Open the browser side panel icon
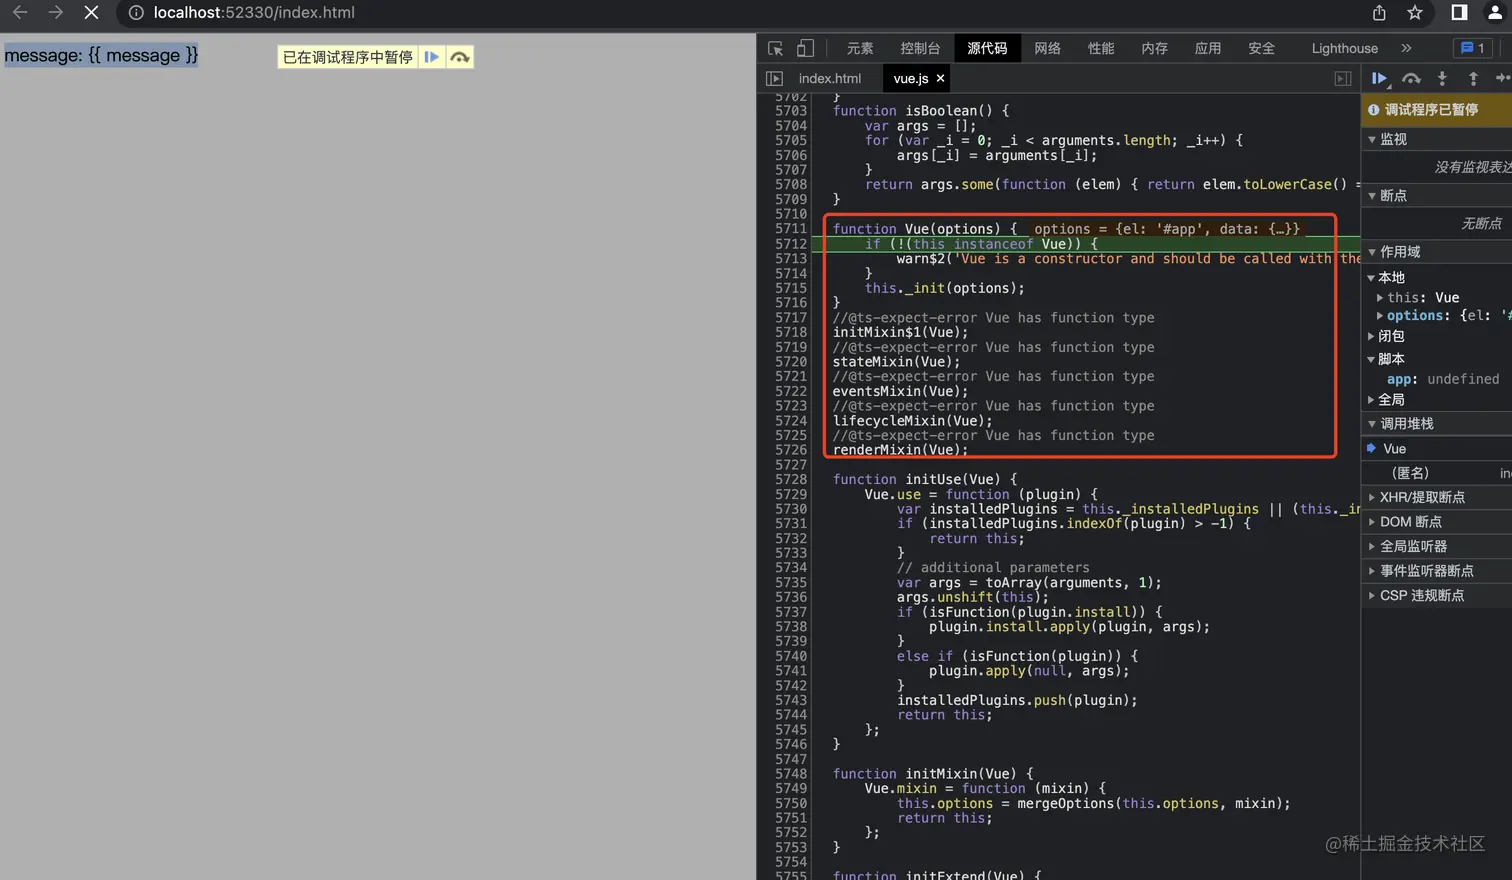 click(1459, 12)
